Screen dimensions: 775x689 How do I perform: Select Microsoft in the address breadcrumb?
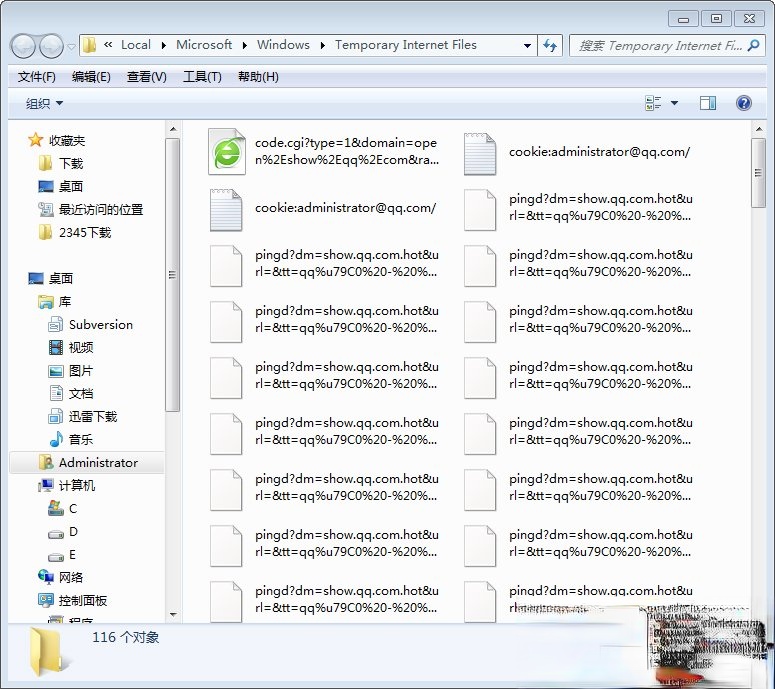point(204,45)
